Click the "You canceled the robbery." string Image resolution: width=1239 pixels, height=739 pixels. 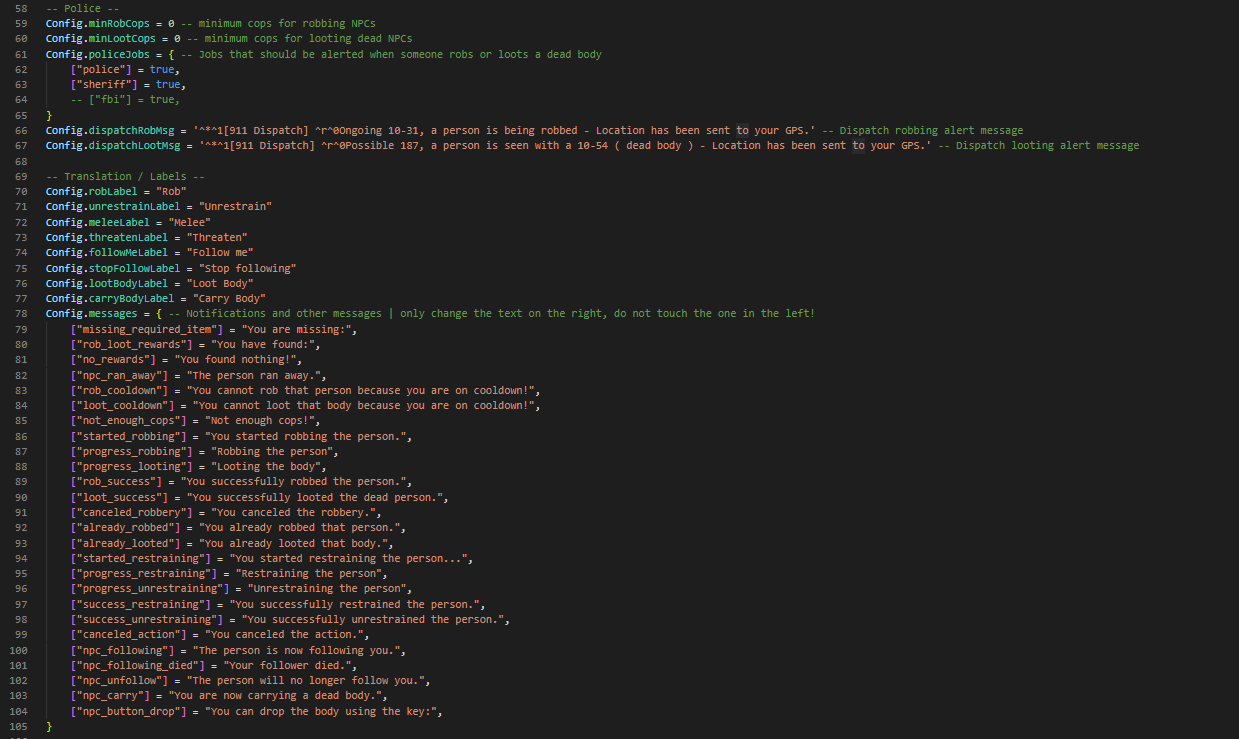297,512
